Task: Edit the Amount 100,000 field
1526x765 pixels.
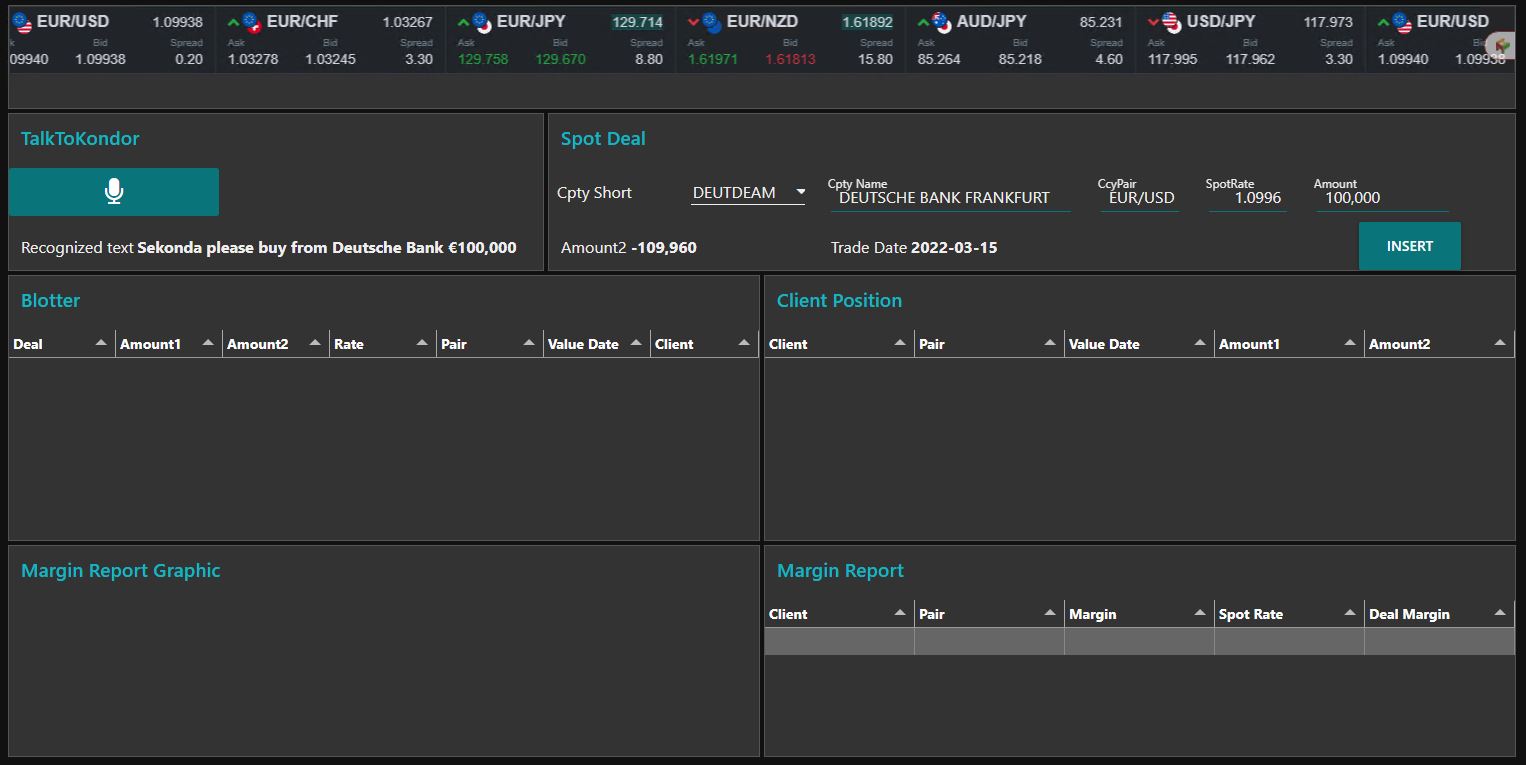Action: tap(1381, 198)
